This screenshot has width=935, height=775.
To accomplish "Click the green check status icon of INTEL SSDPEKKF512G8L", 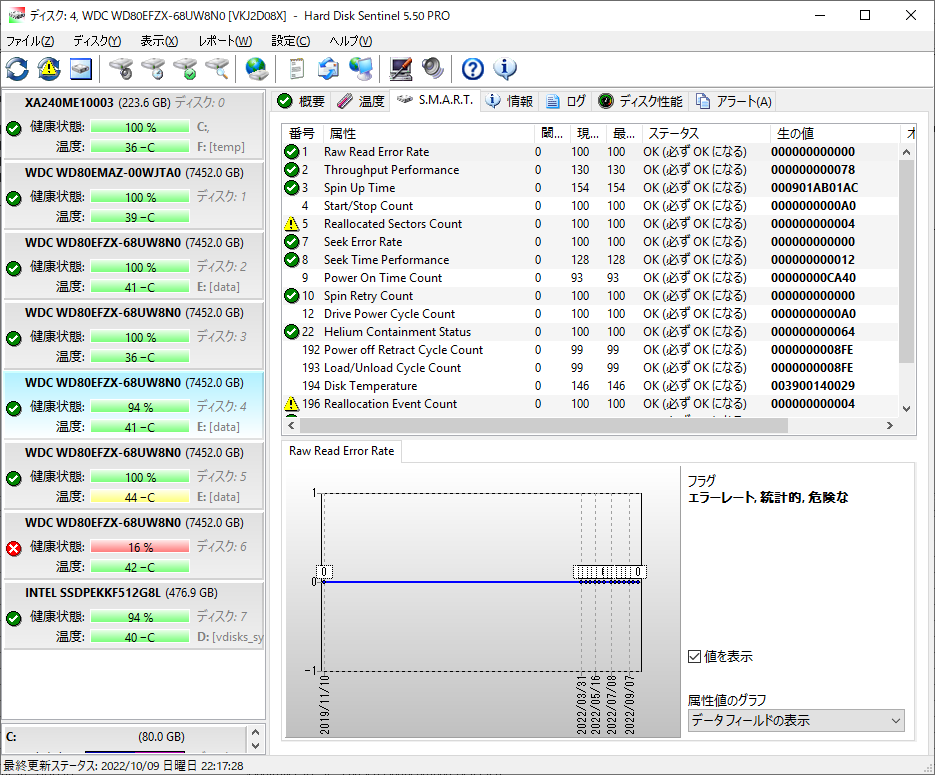I will point(14,618).
